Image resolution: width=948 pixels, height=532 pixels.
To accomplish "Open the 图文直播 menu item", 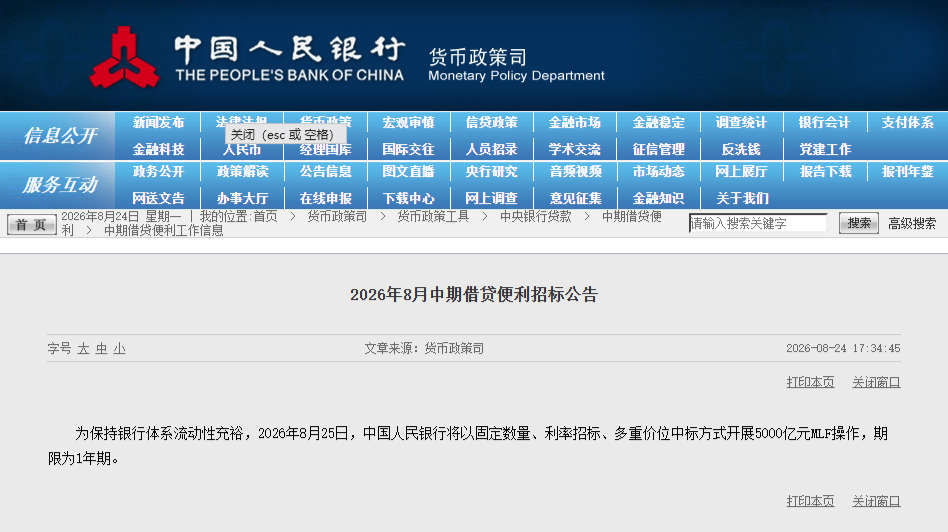I will pos(409,172).
